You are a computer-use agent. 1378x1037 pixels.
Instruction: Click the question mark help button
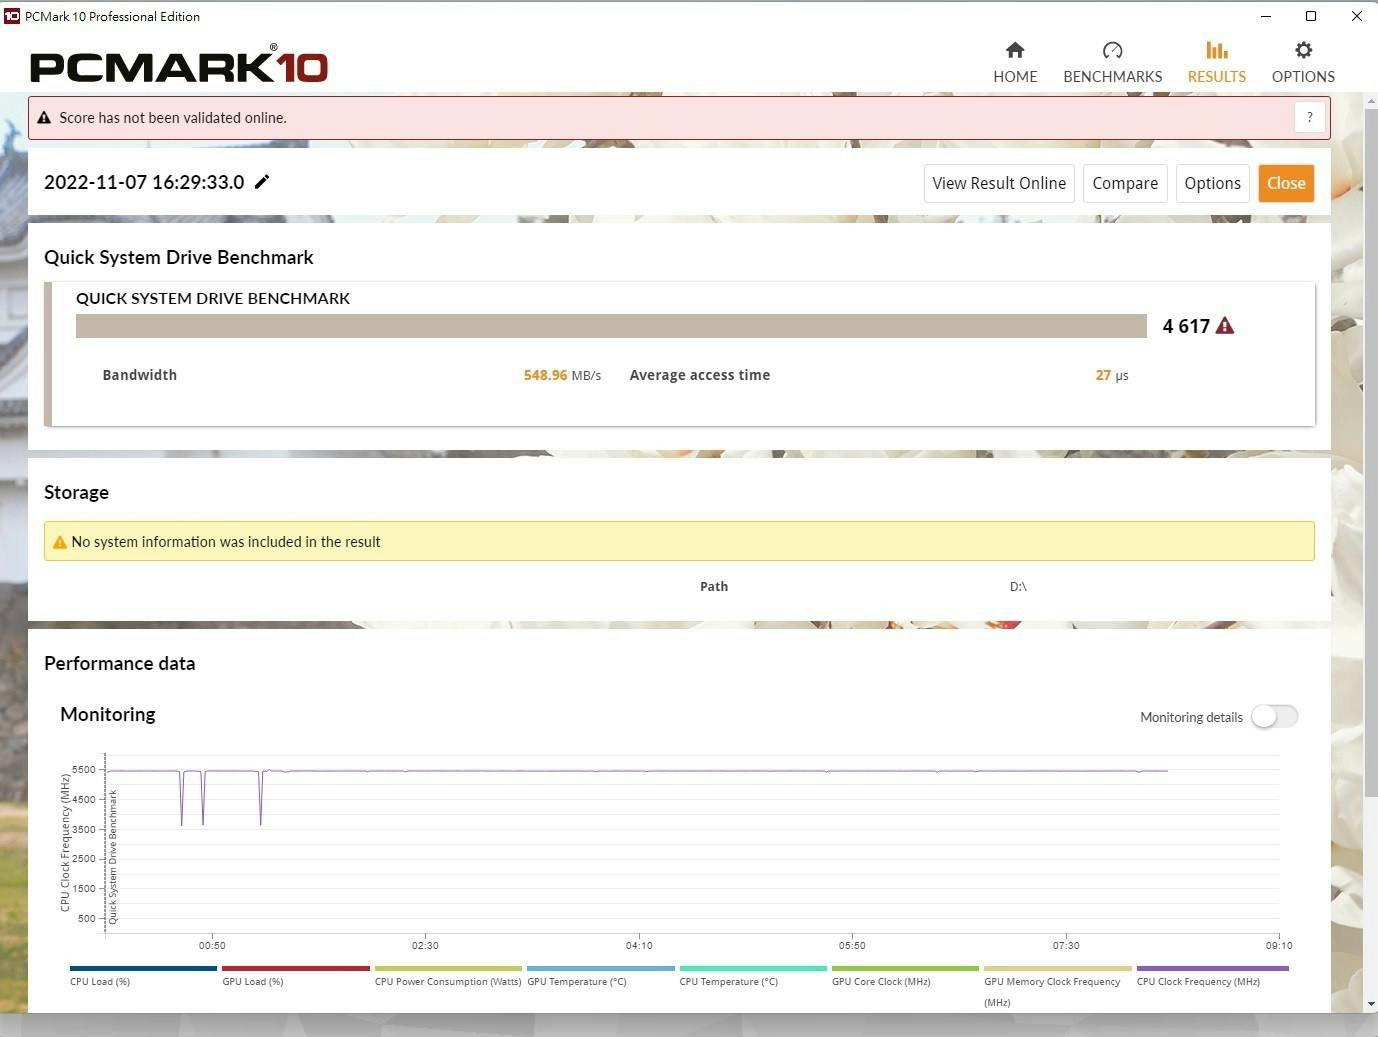(x=1310, y=117)
